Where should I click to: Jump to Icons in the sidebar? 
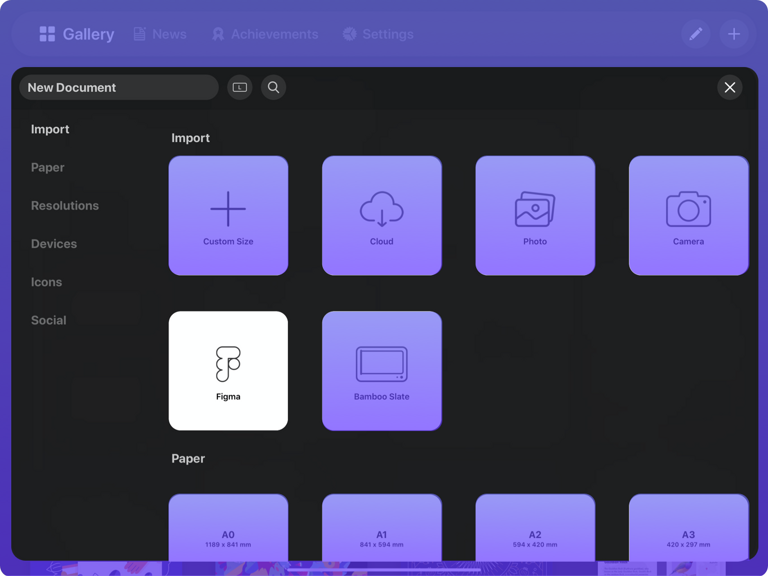47,282
